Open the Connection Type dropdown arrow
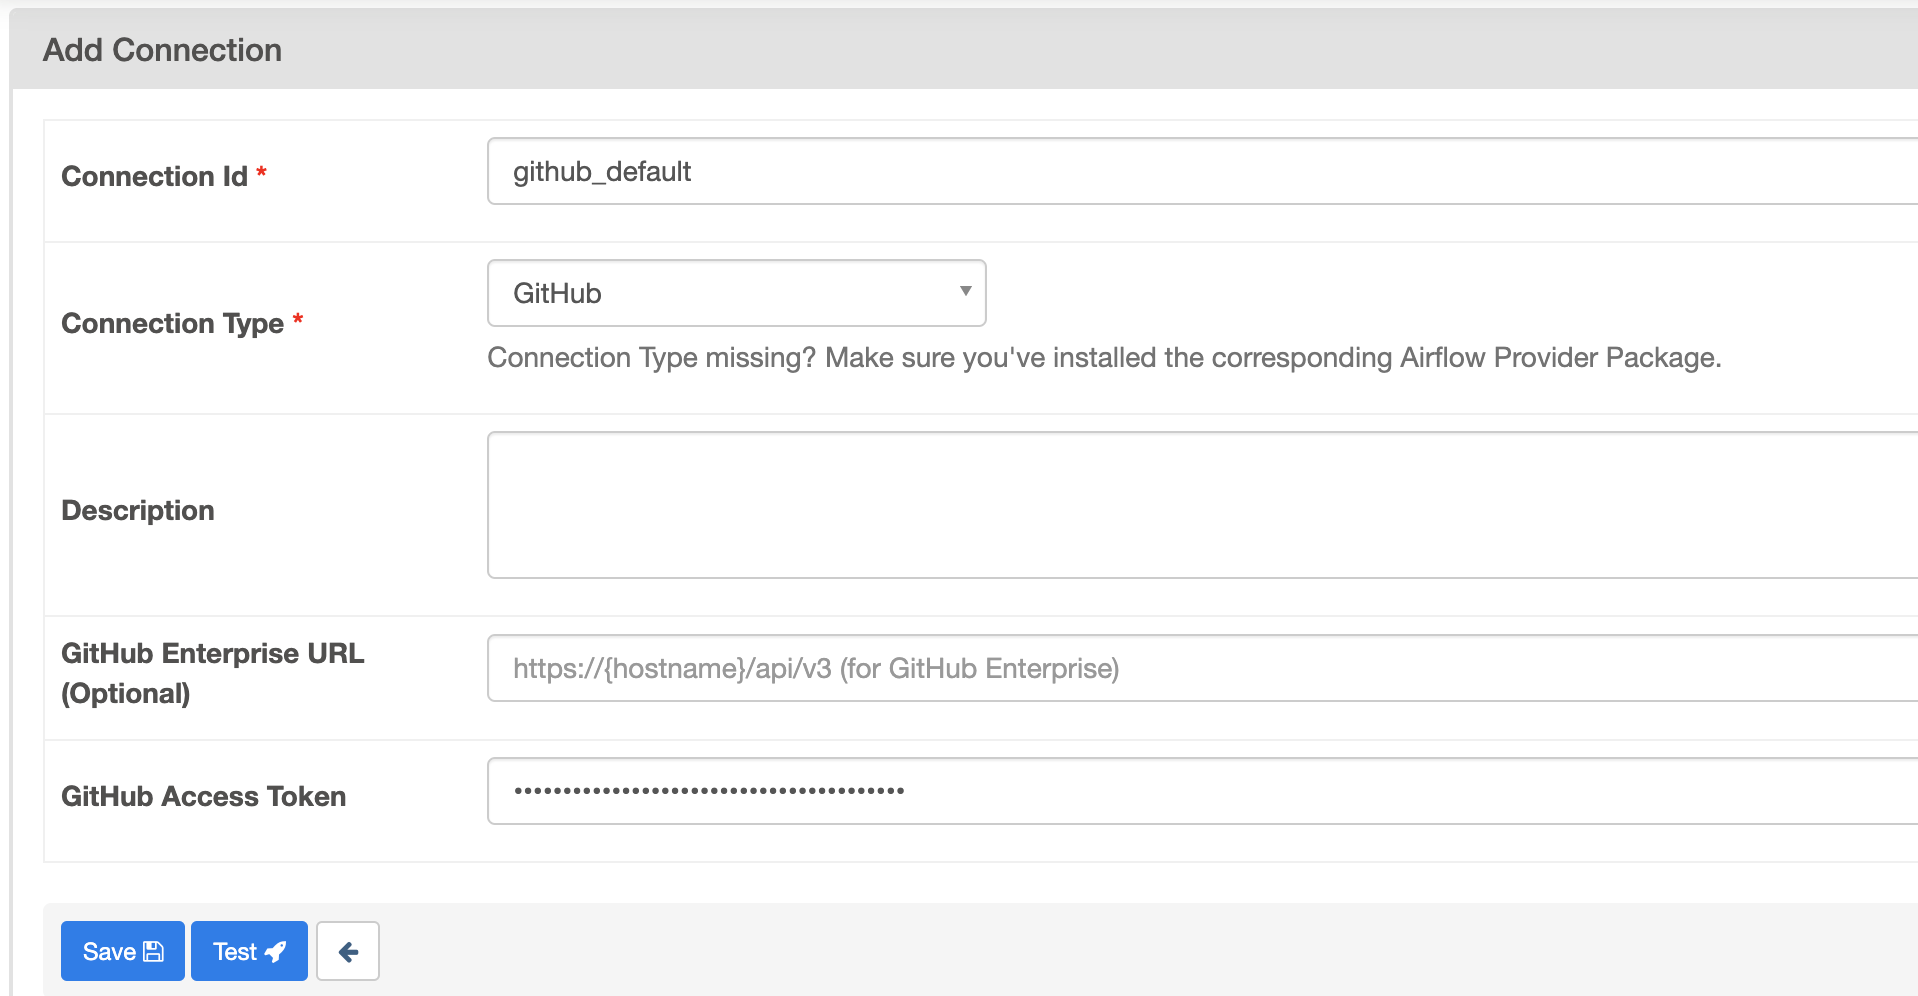 (x=964, y=291)
